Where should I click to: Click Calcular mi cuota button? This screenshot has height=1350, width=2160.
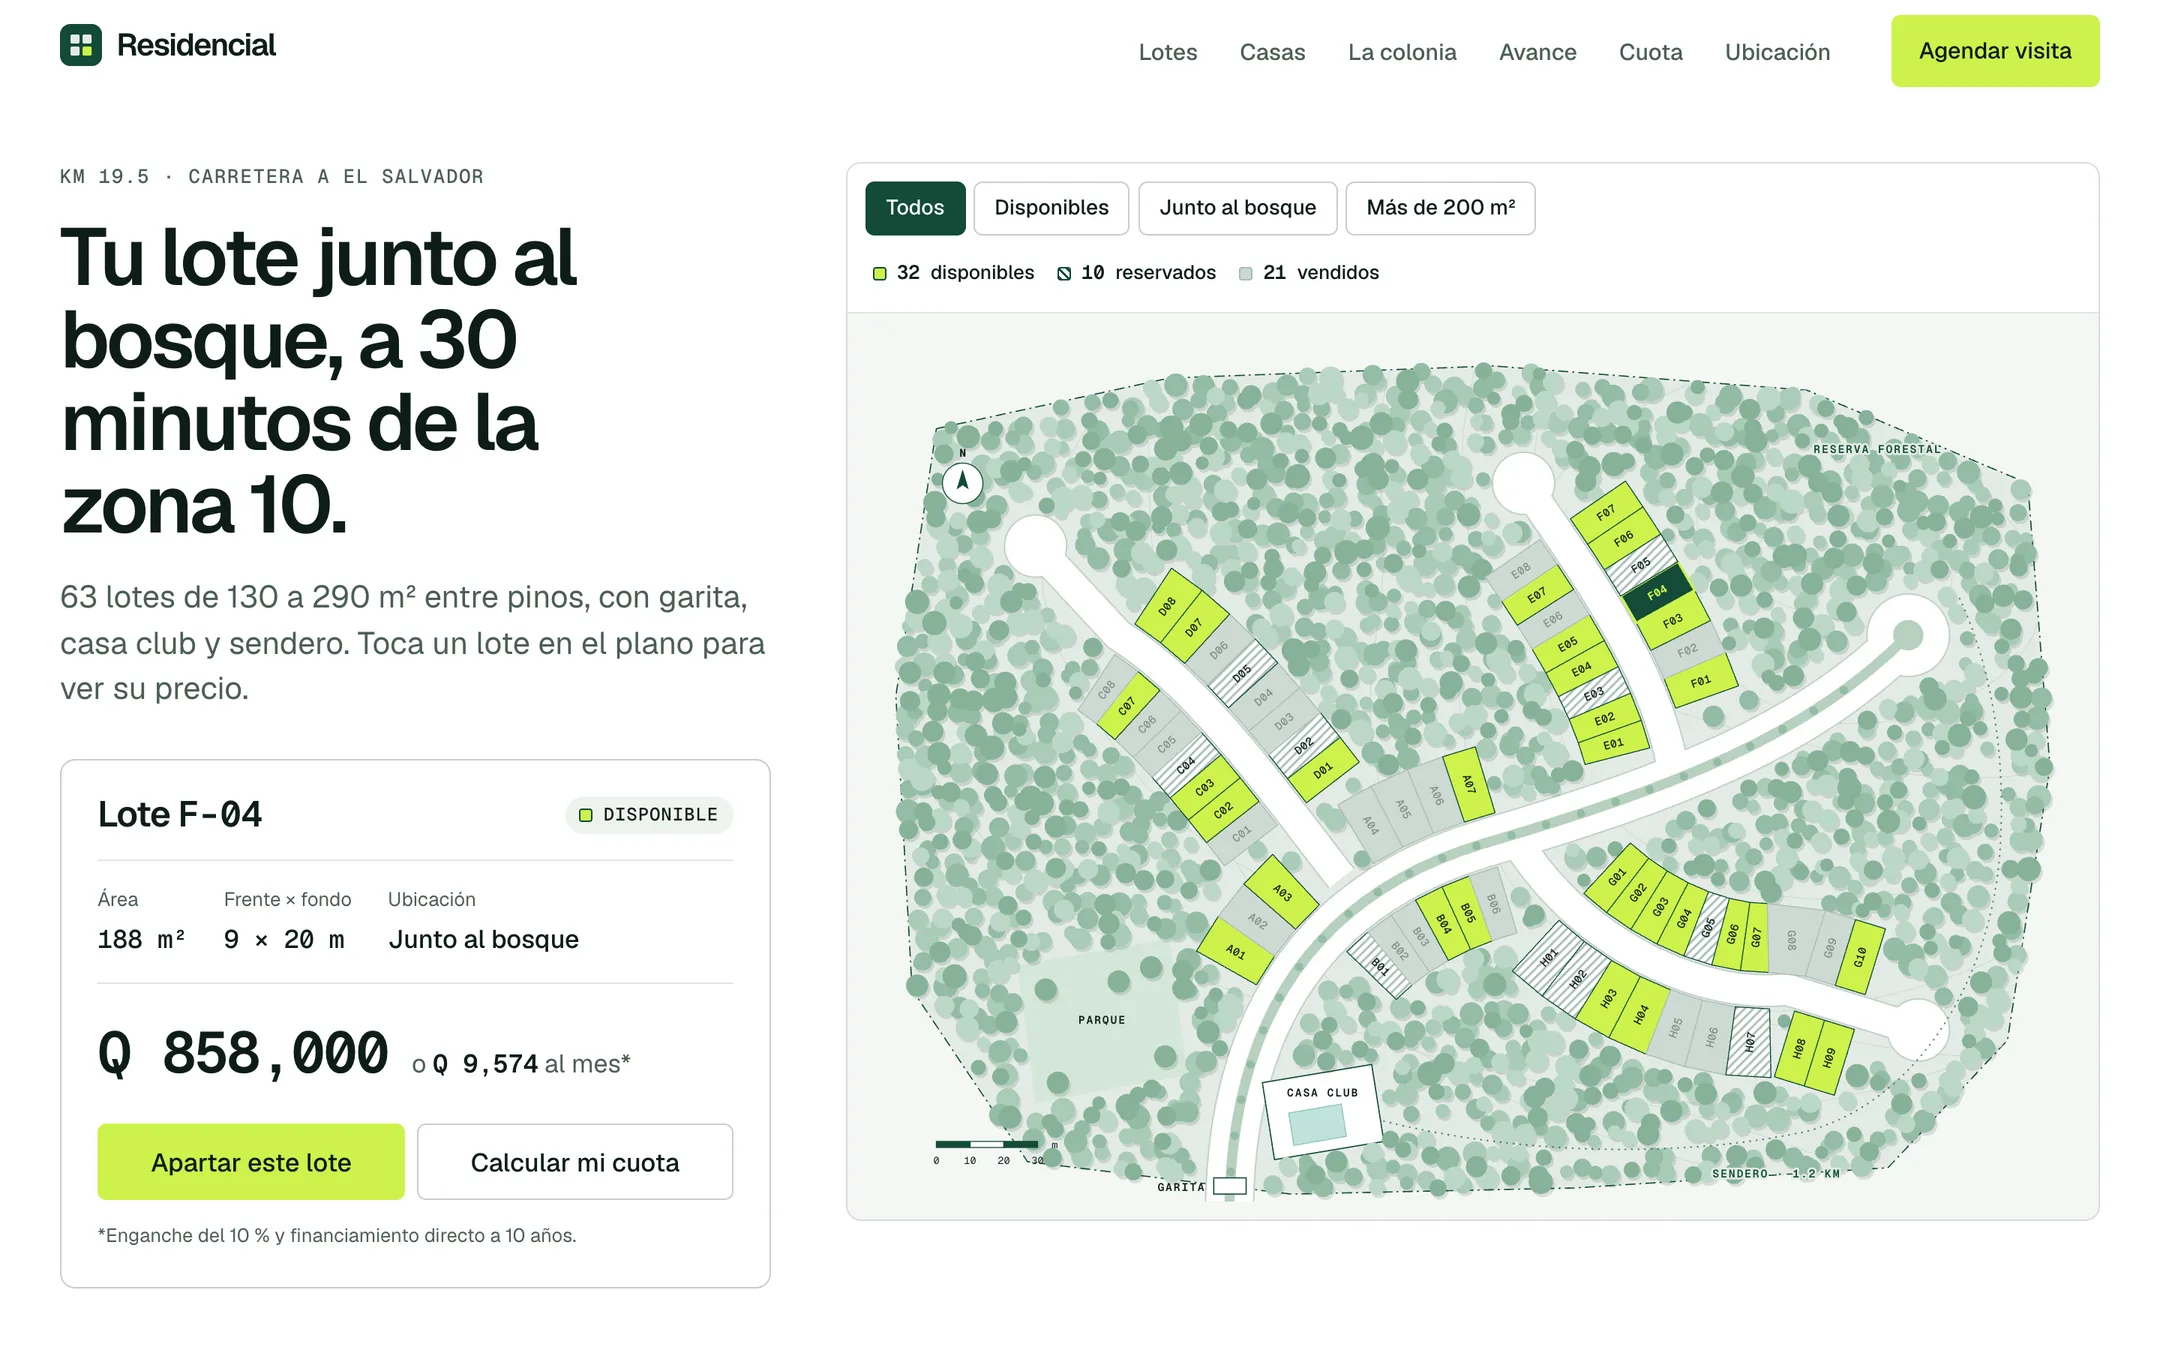(575, 1162)
